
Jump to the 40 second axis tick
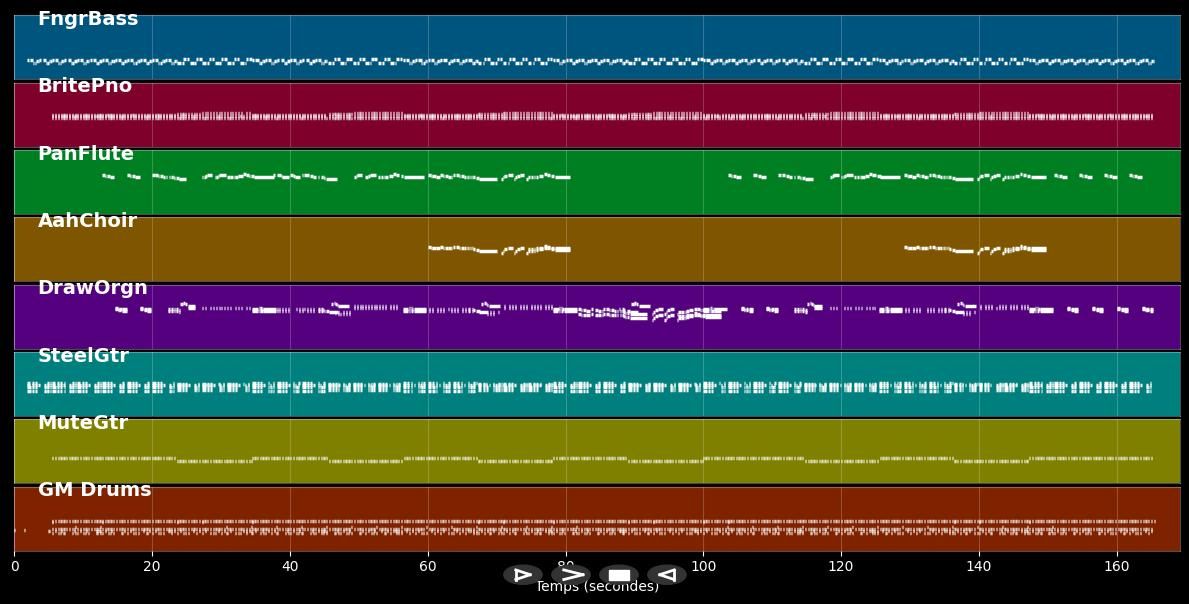point(290,566)
